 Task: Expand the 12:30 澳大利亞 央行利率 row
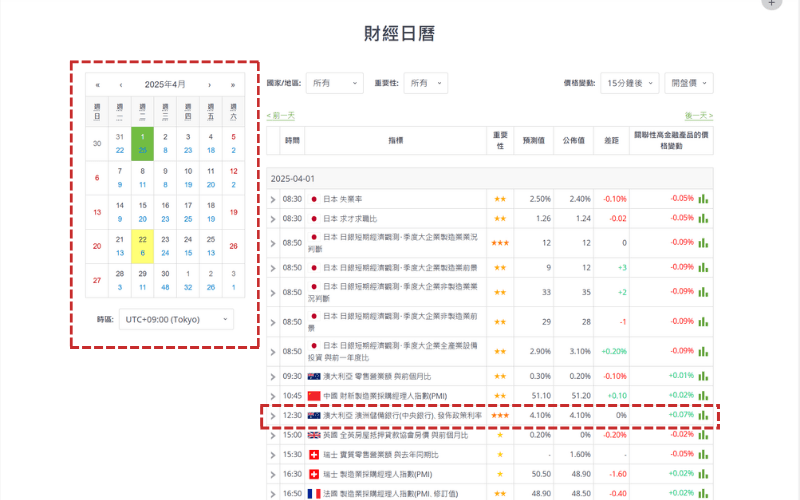[x=273, y=415]
